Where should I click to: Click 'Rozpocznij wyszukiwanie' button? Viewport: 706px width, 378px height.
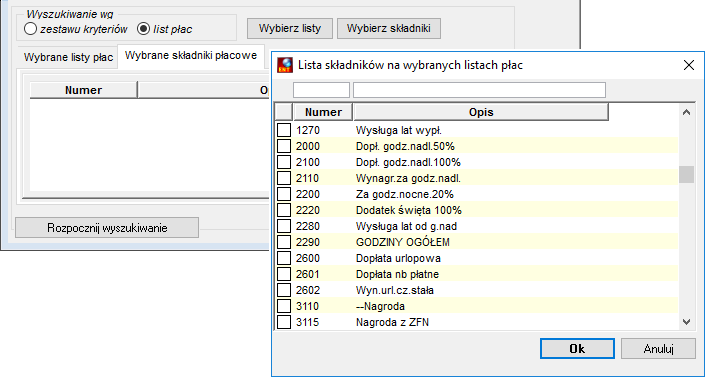click(x=107, y=228)
